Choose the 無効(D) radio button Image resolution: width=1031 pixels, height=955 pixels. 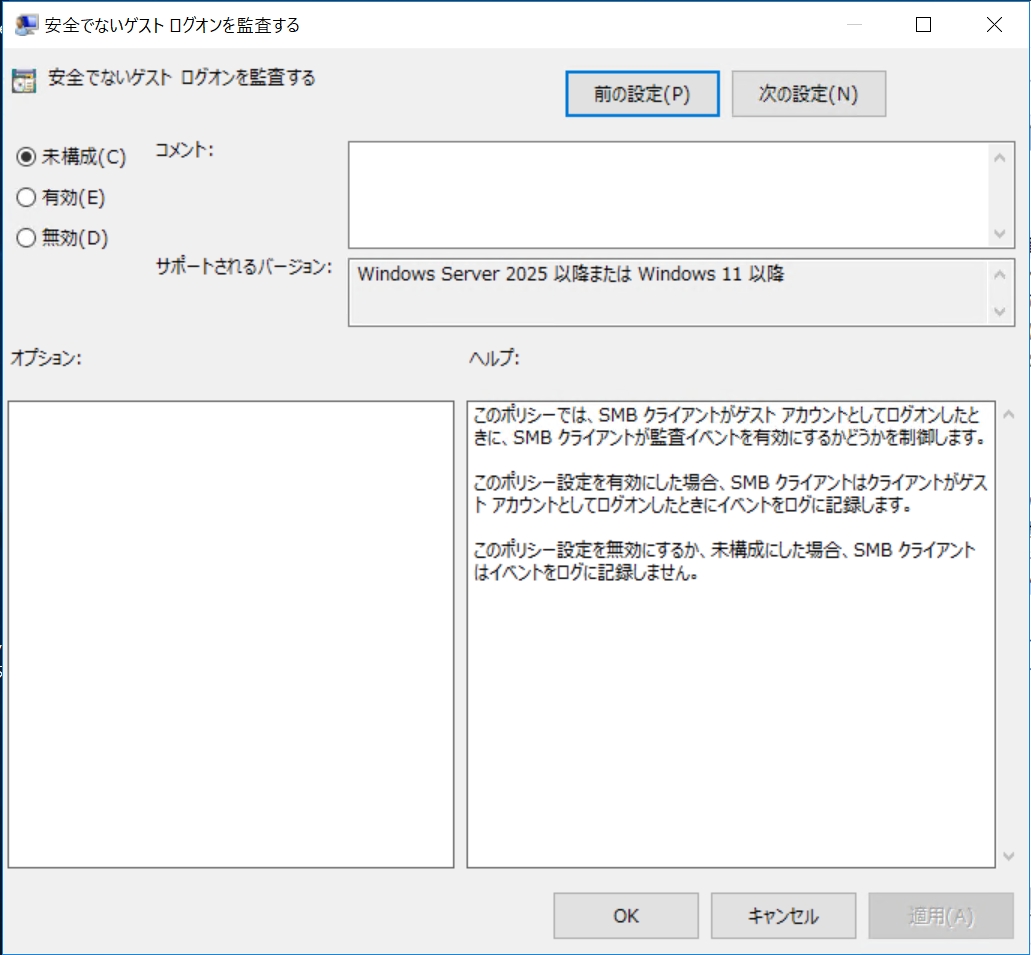[x=27, y=238]
